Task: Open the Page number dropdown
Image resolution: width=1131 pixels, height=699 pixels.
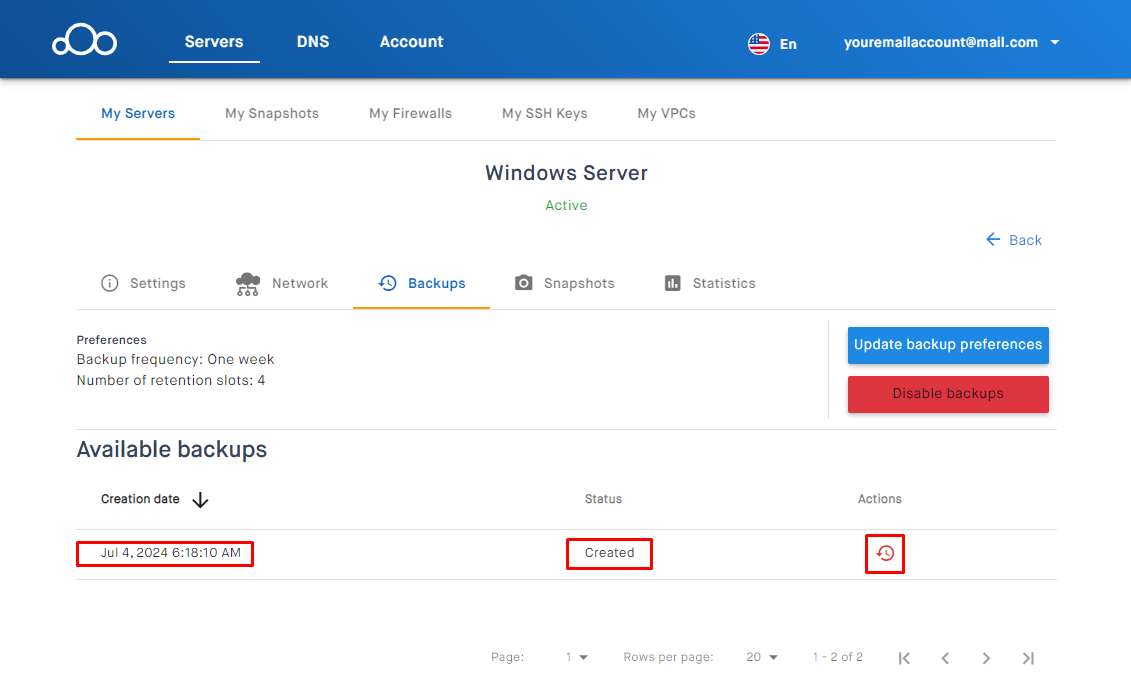Action: (577, 657)
